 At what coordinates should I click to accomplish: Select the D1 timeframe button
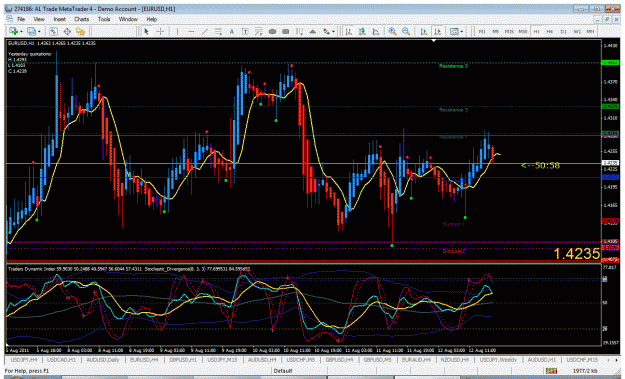click(564, 31)
